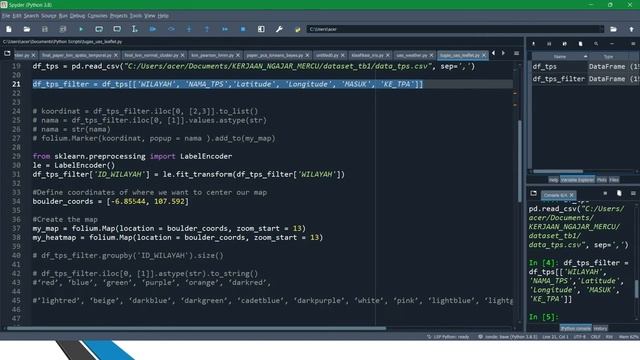Select the IPython console bottom tab

pyautogui.click(x=576, y=328)
